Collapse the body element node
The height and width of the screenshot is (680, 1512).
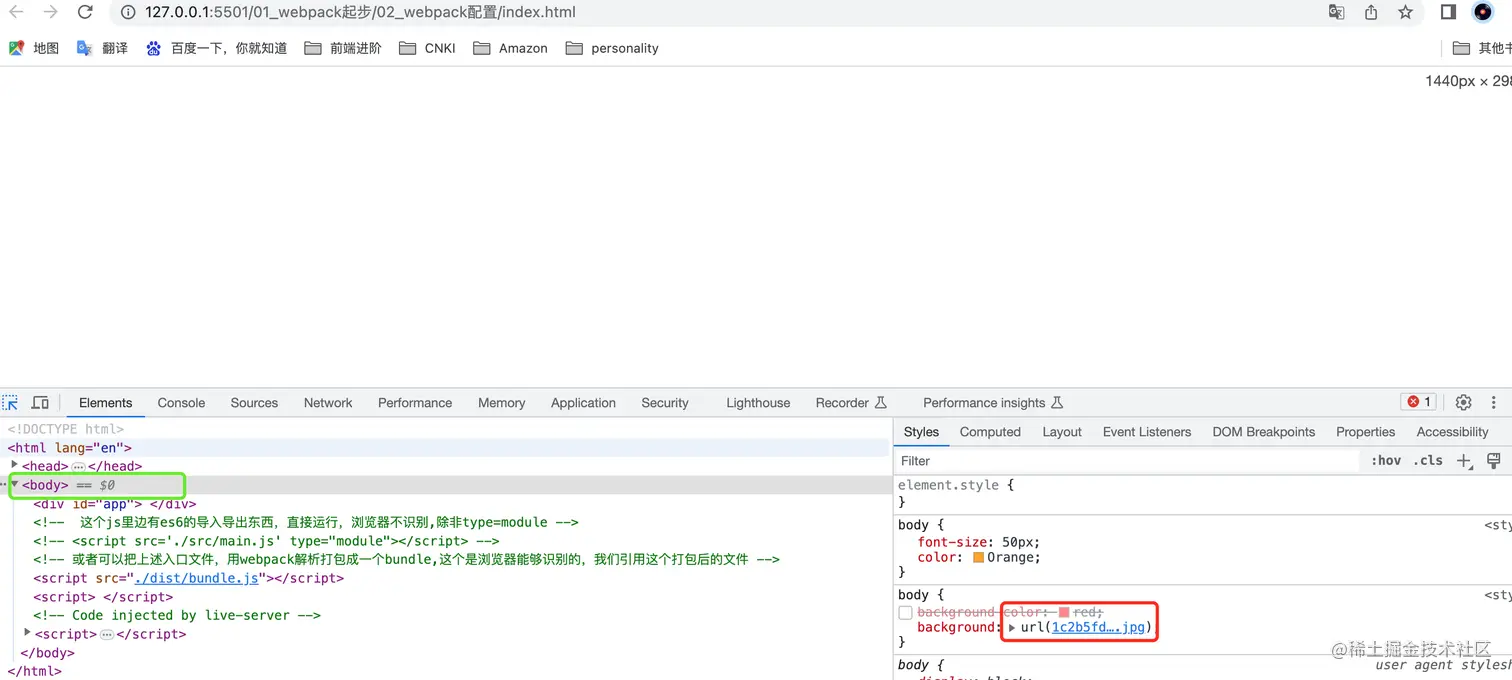click(14, 484)
